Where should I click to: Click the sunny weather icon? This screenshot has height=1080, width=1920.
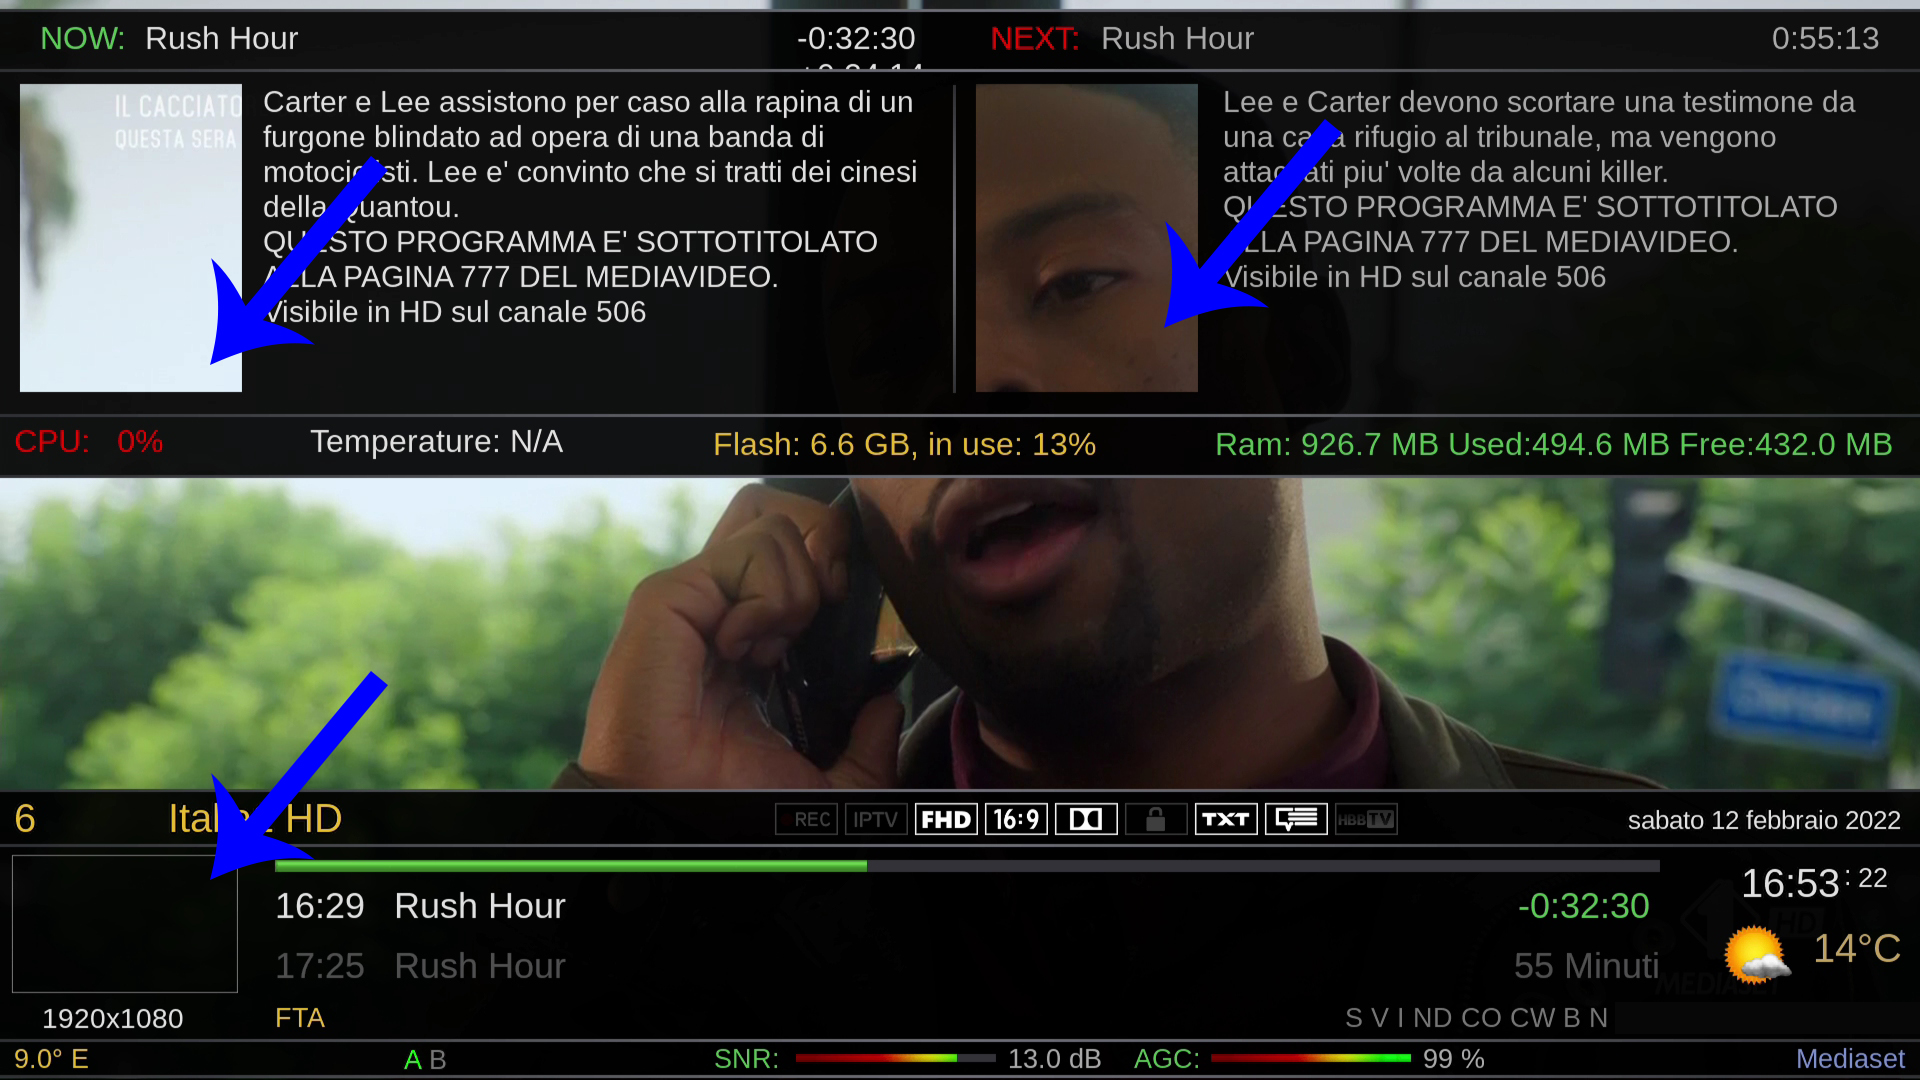click(x=1756, y=955)
